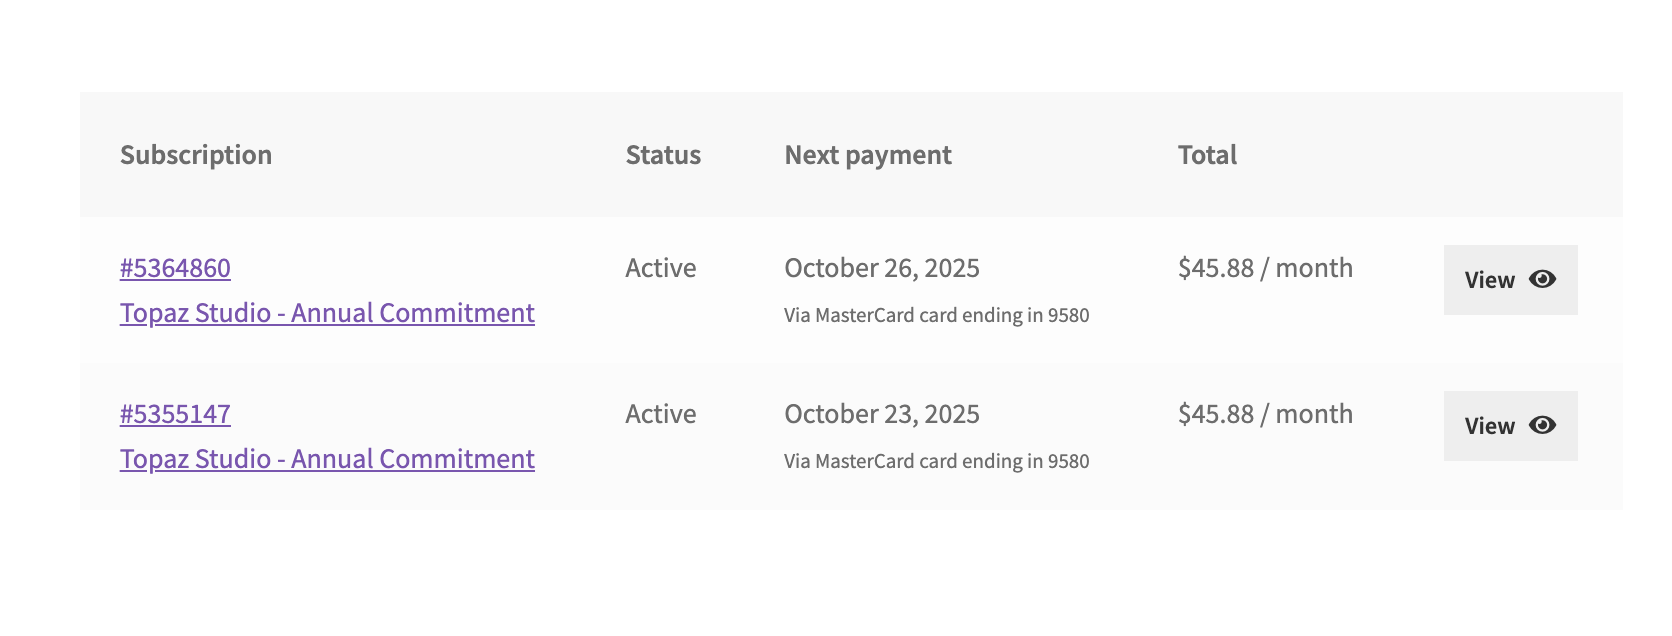Screen dimensions: 1672x636
Task: Click the Next payment column header
Action: click(868, 155)
